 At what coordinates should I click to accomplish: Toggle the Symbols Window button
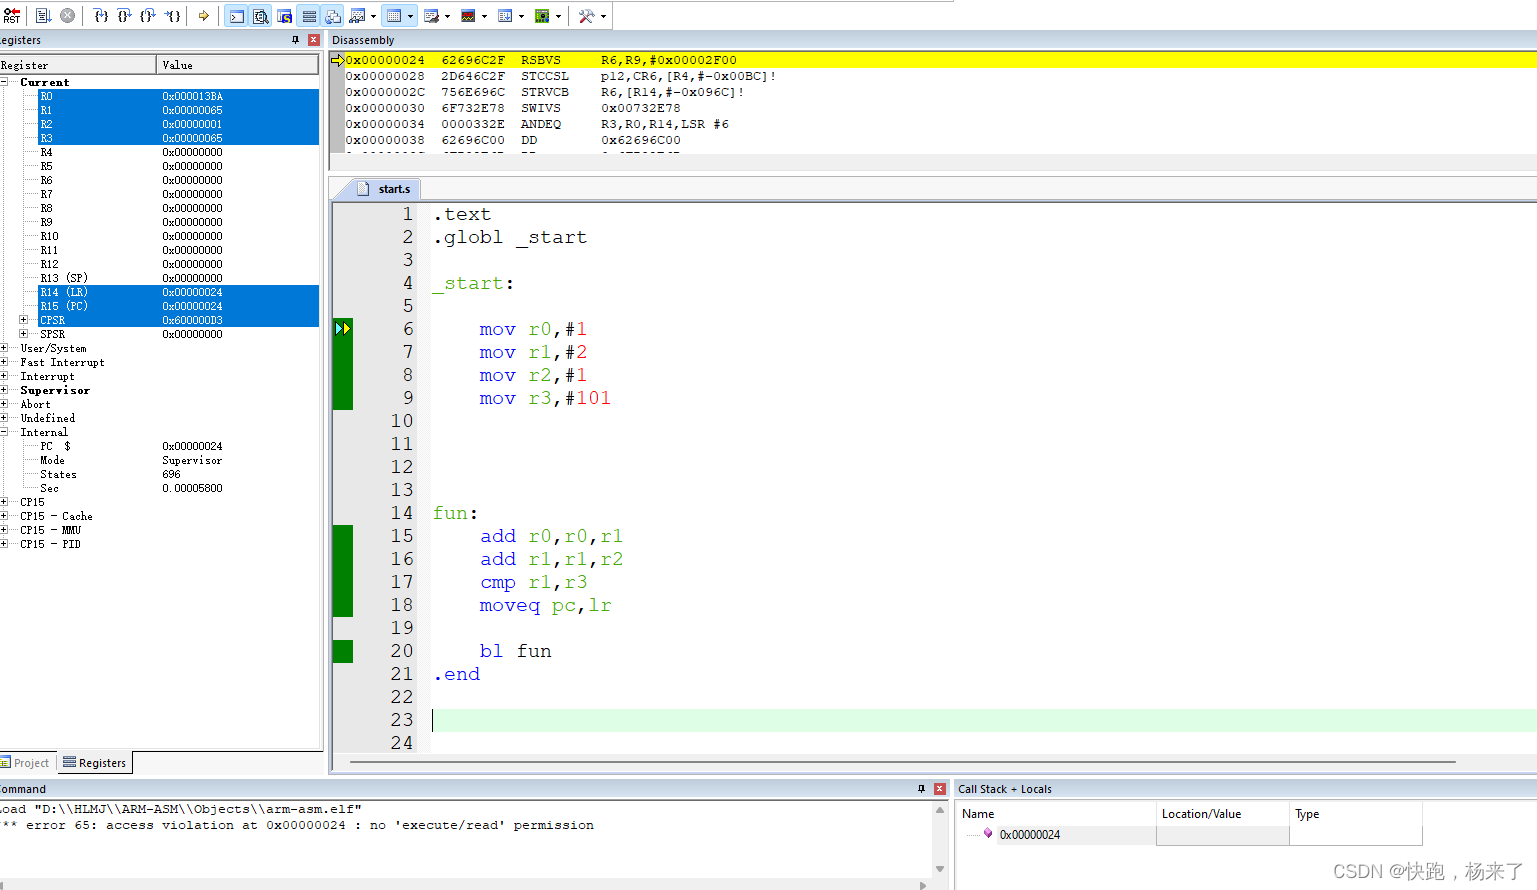click(x=285, y=16)
